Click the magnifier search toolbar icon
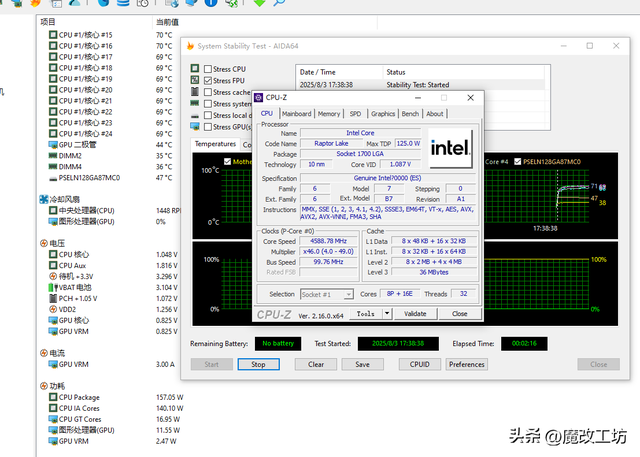This screenshot has height=457, width=640. (x=279, y=3)
